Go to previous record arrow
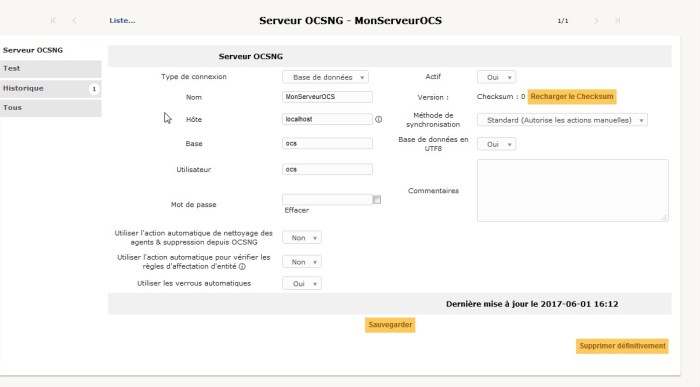Viewport: 700px width, 387px height. pos(75,21)
